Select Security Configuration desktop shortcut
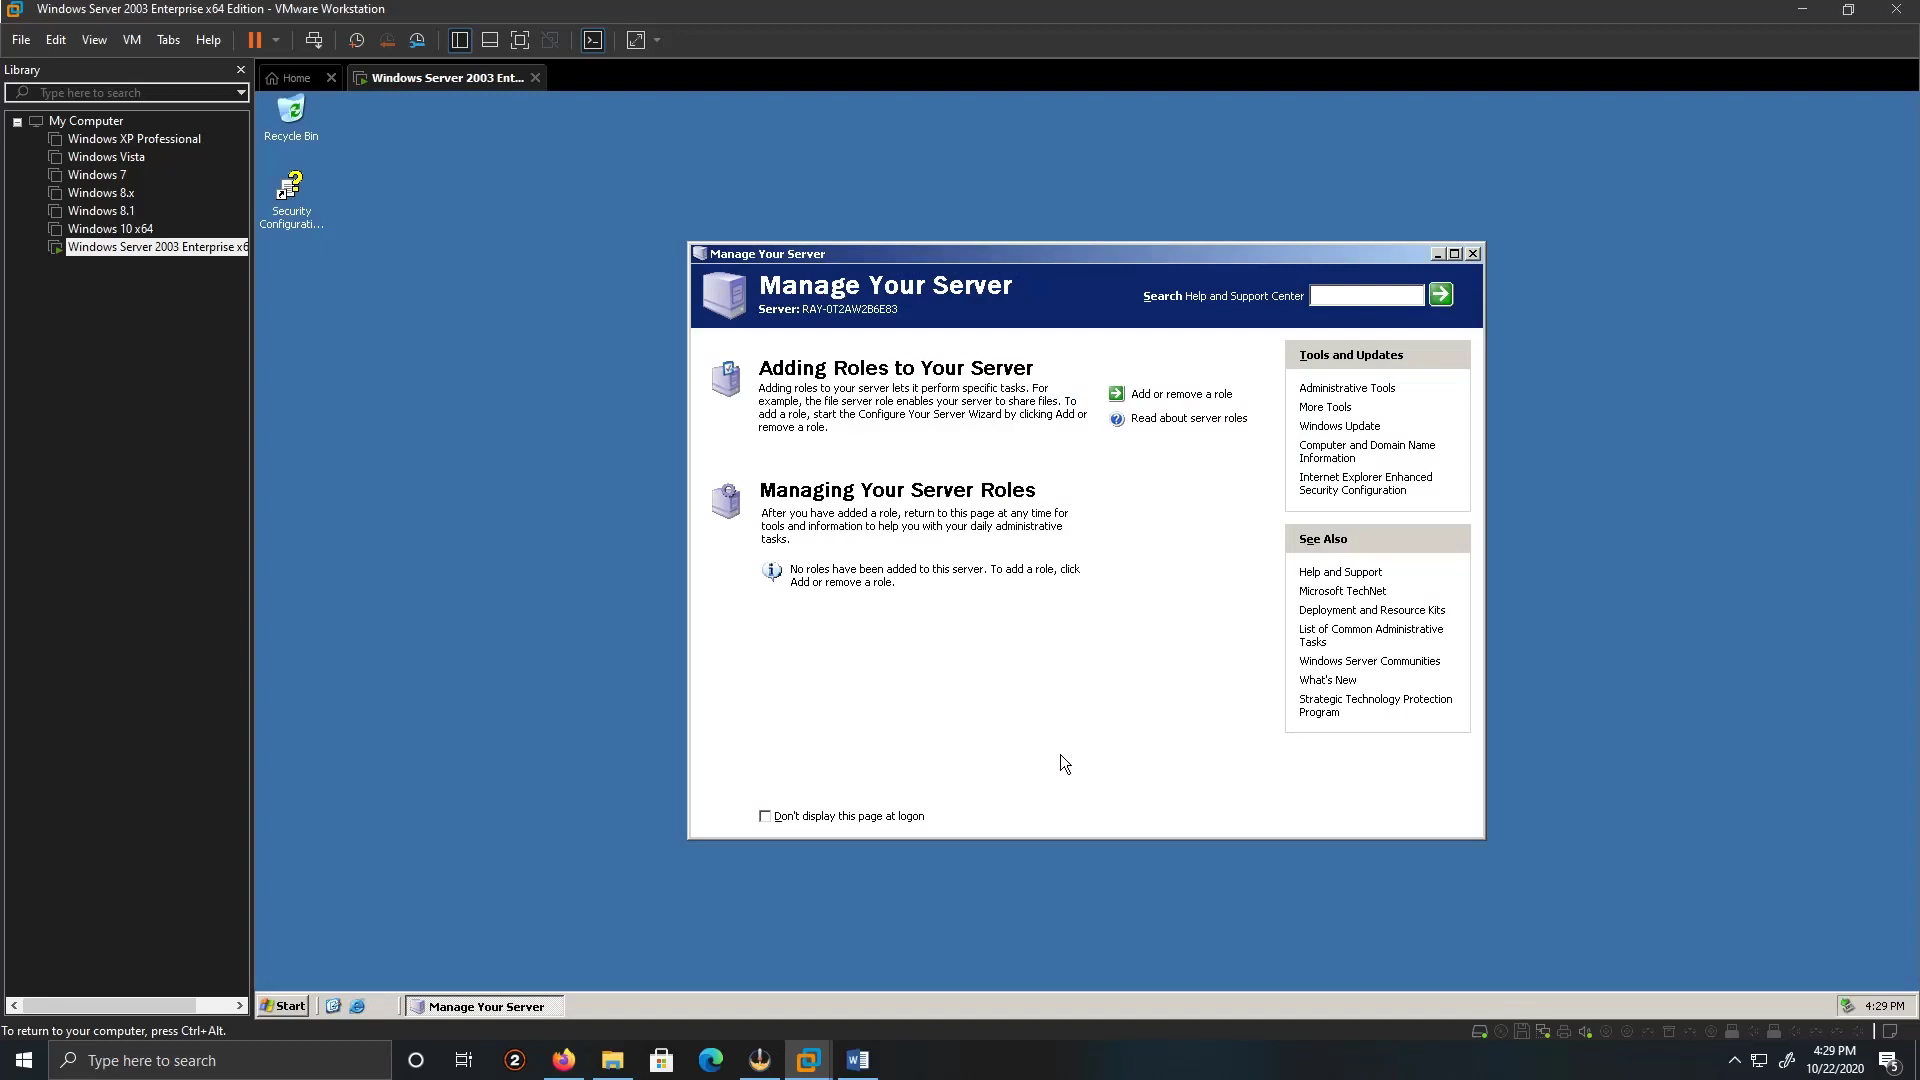This screenshot has width=1920, height=1080. (291, 200)
